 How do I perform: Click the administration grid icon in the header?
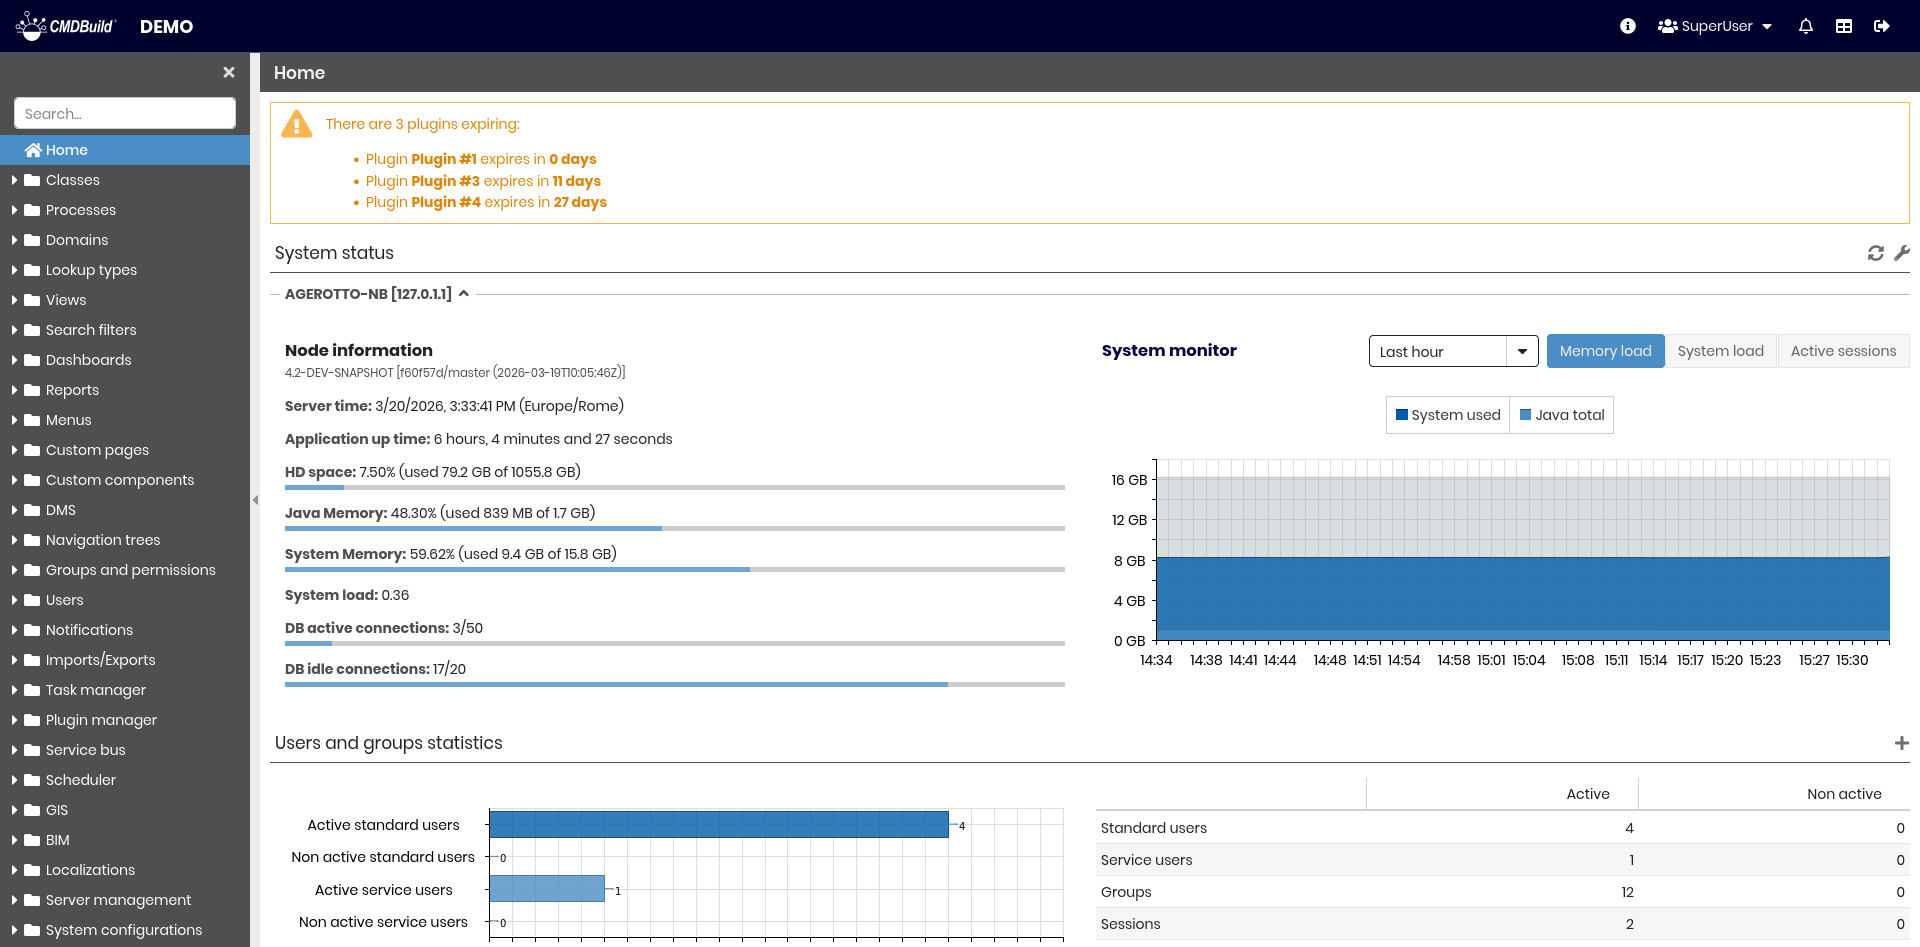point(1844,26)
